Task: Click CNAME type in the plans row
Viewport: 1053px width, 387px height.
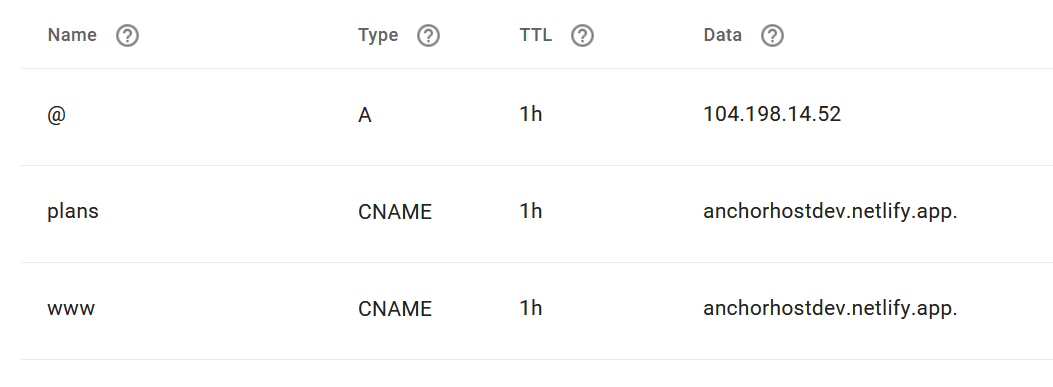Action: pos(395,212)
